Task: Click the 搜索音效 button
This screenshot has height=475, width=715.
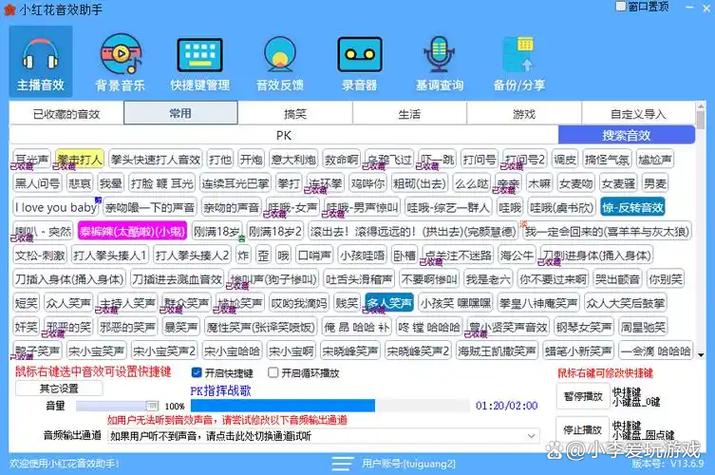Action: 627,135
